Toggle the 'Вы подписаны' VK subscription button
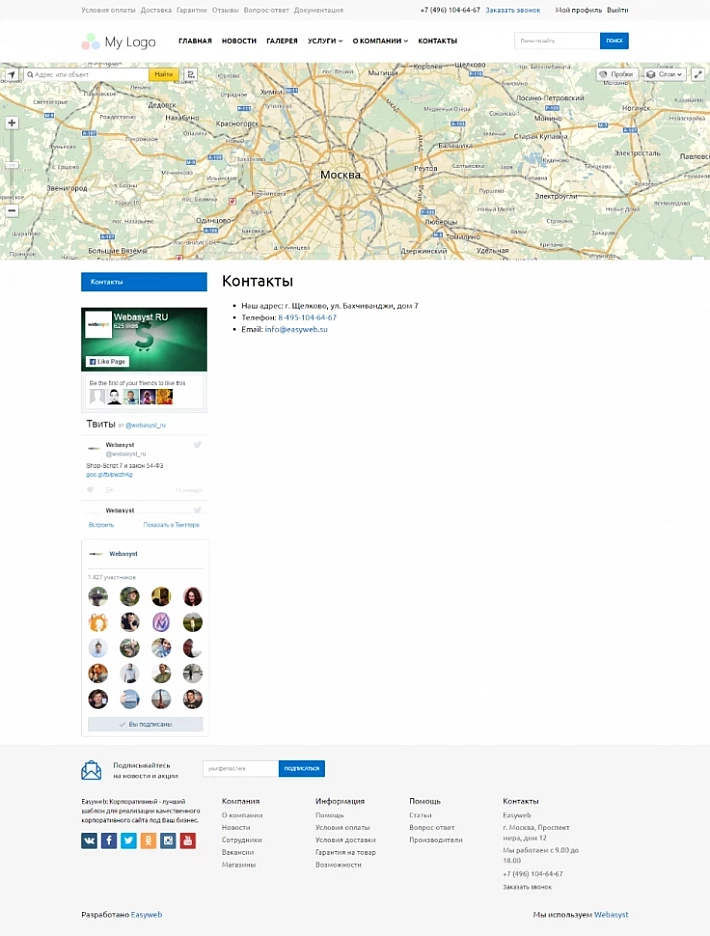 (146, 724)
